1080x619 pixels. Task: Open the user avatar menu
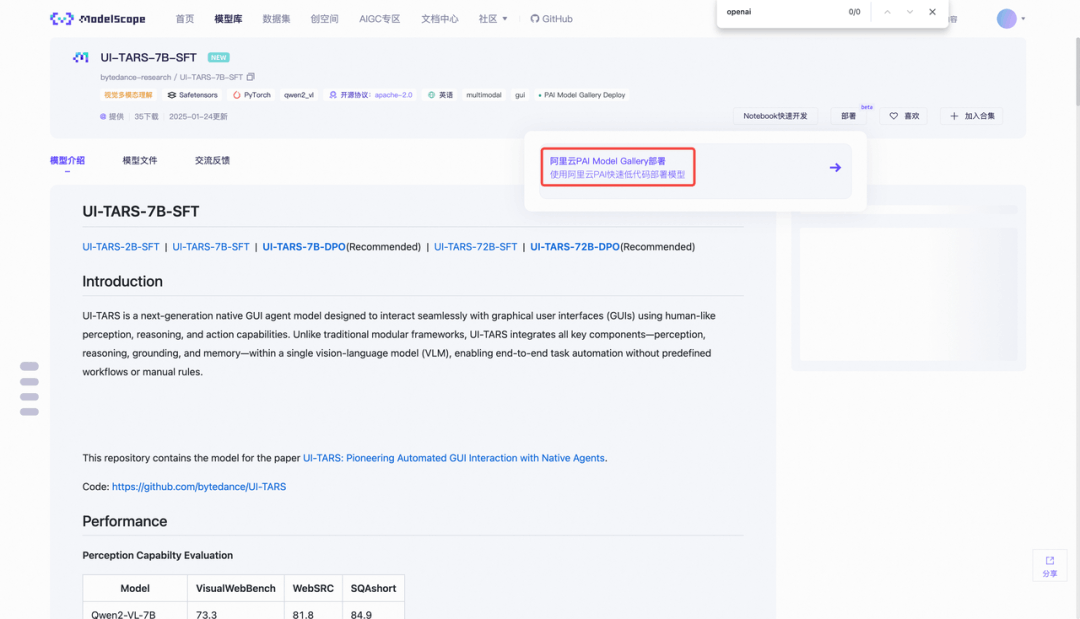click(x=1010, y=19)
